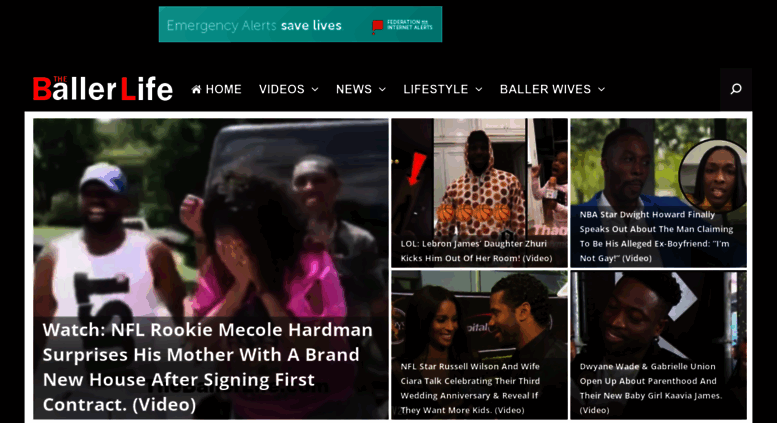Click The Baller Life logo
The width and height of the screenshot is (777, 423).
click(103, 89)
